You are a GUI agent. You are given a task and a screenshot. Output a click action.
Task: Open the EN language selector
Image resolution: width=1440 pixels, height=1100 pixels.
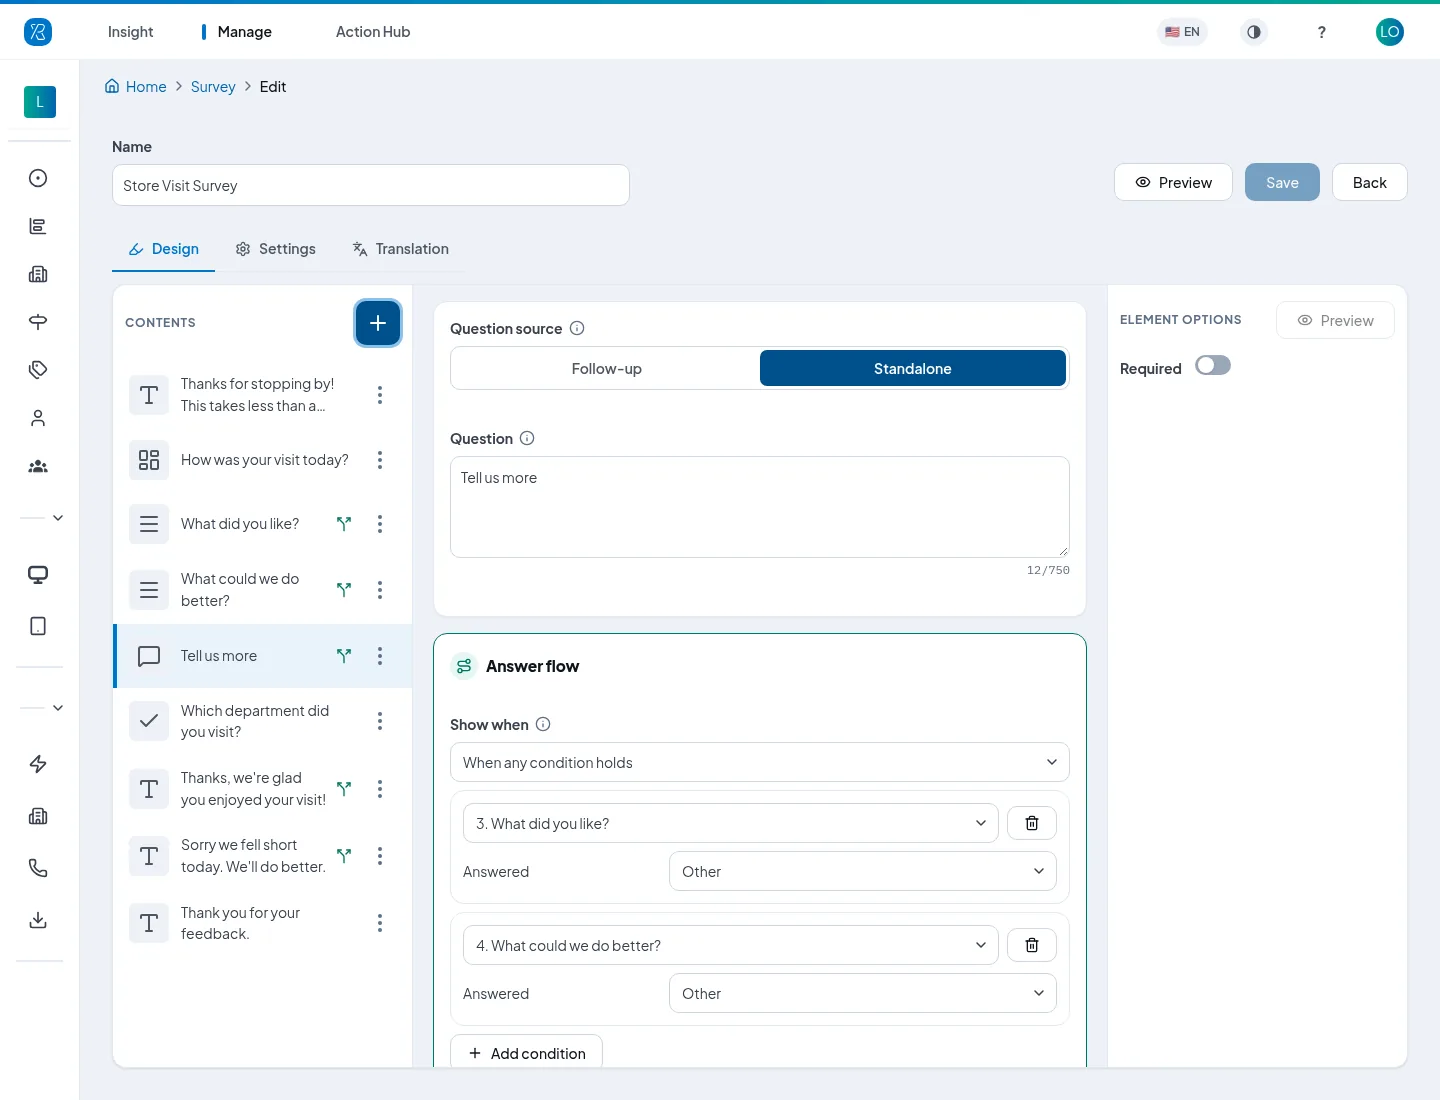click(x=1182, y=32)
